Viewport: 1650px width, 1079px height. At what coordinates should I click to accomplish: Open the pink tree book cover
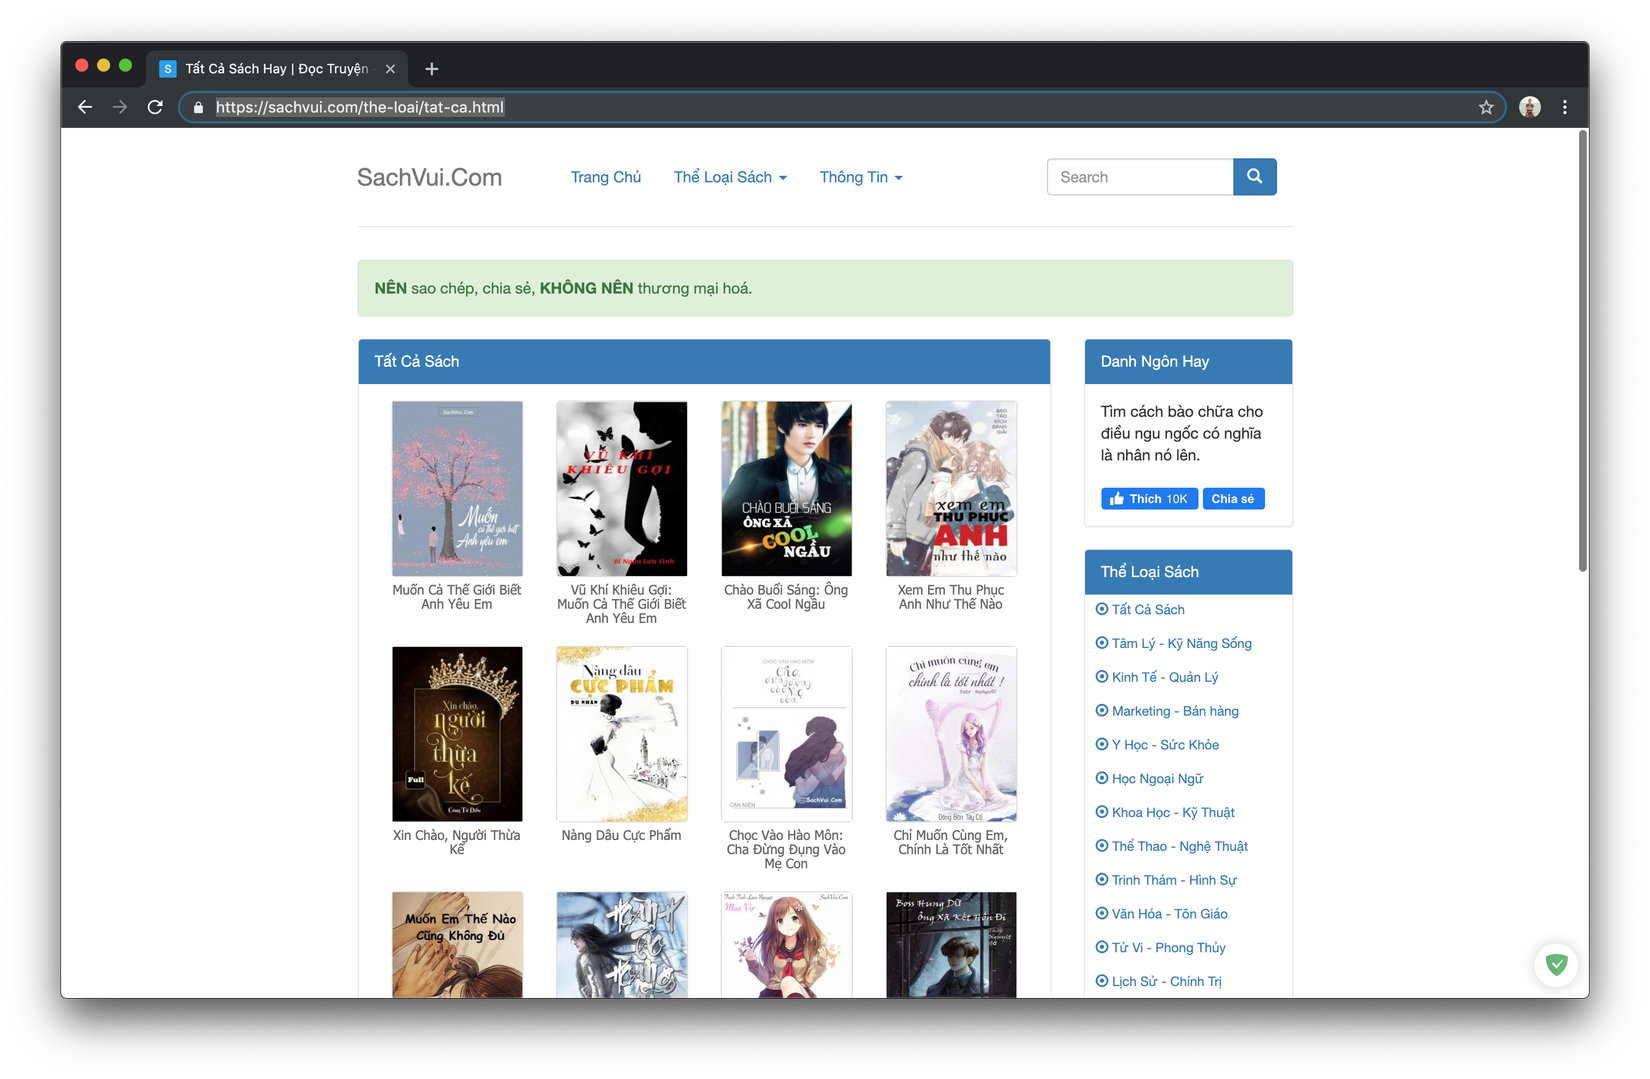point(457,489)
